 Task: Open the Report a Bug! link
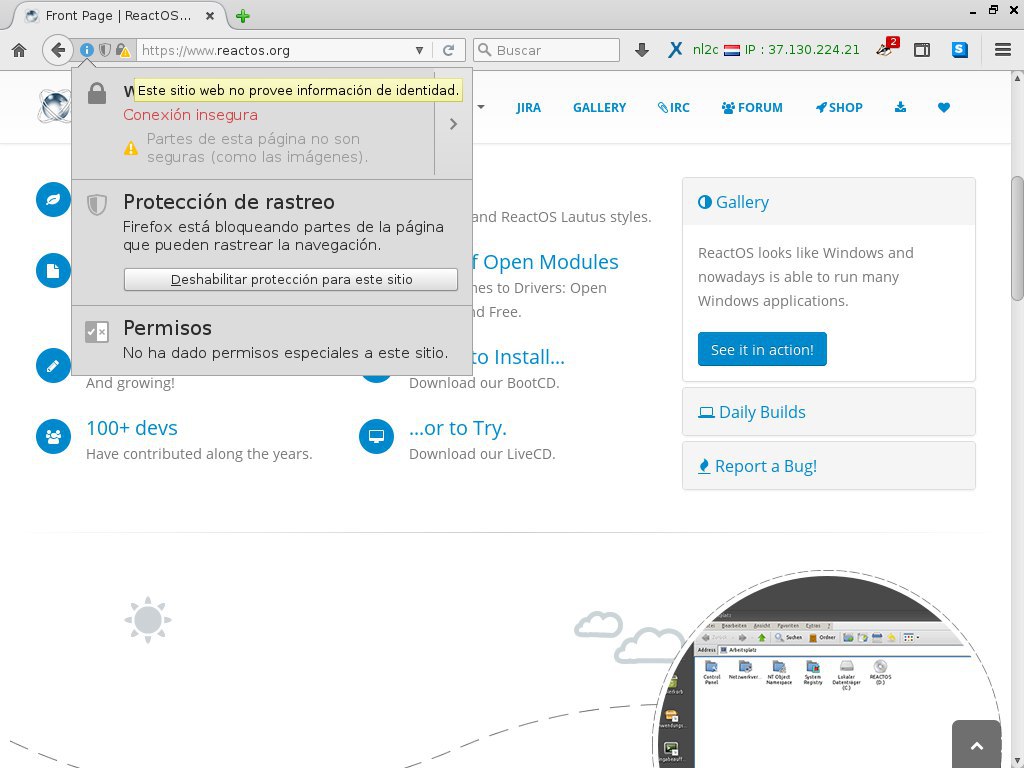[758, 466]
